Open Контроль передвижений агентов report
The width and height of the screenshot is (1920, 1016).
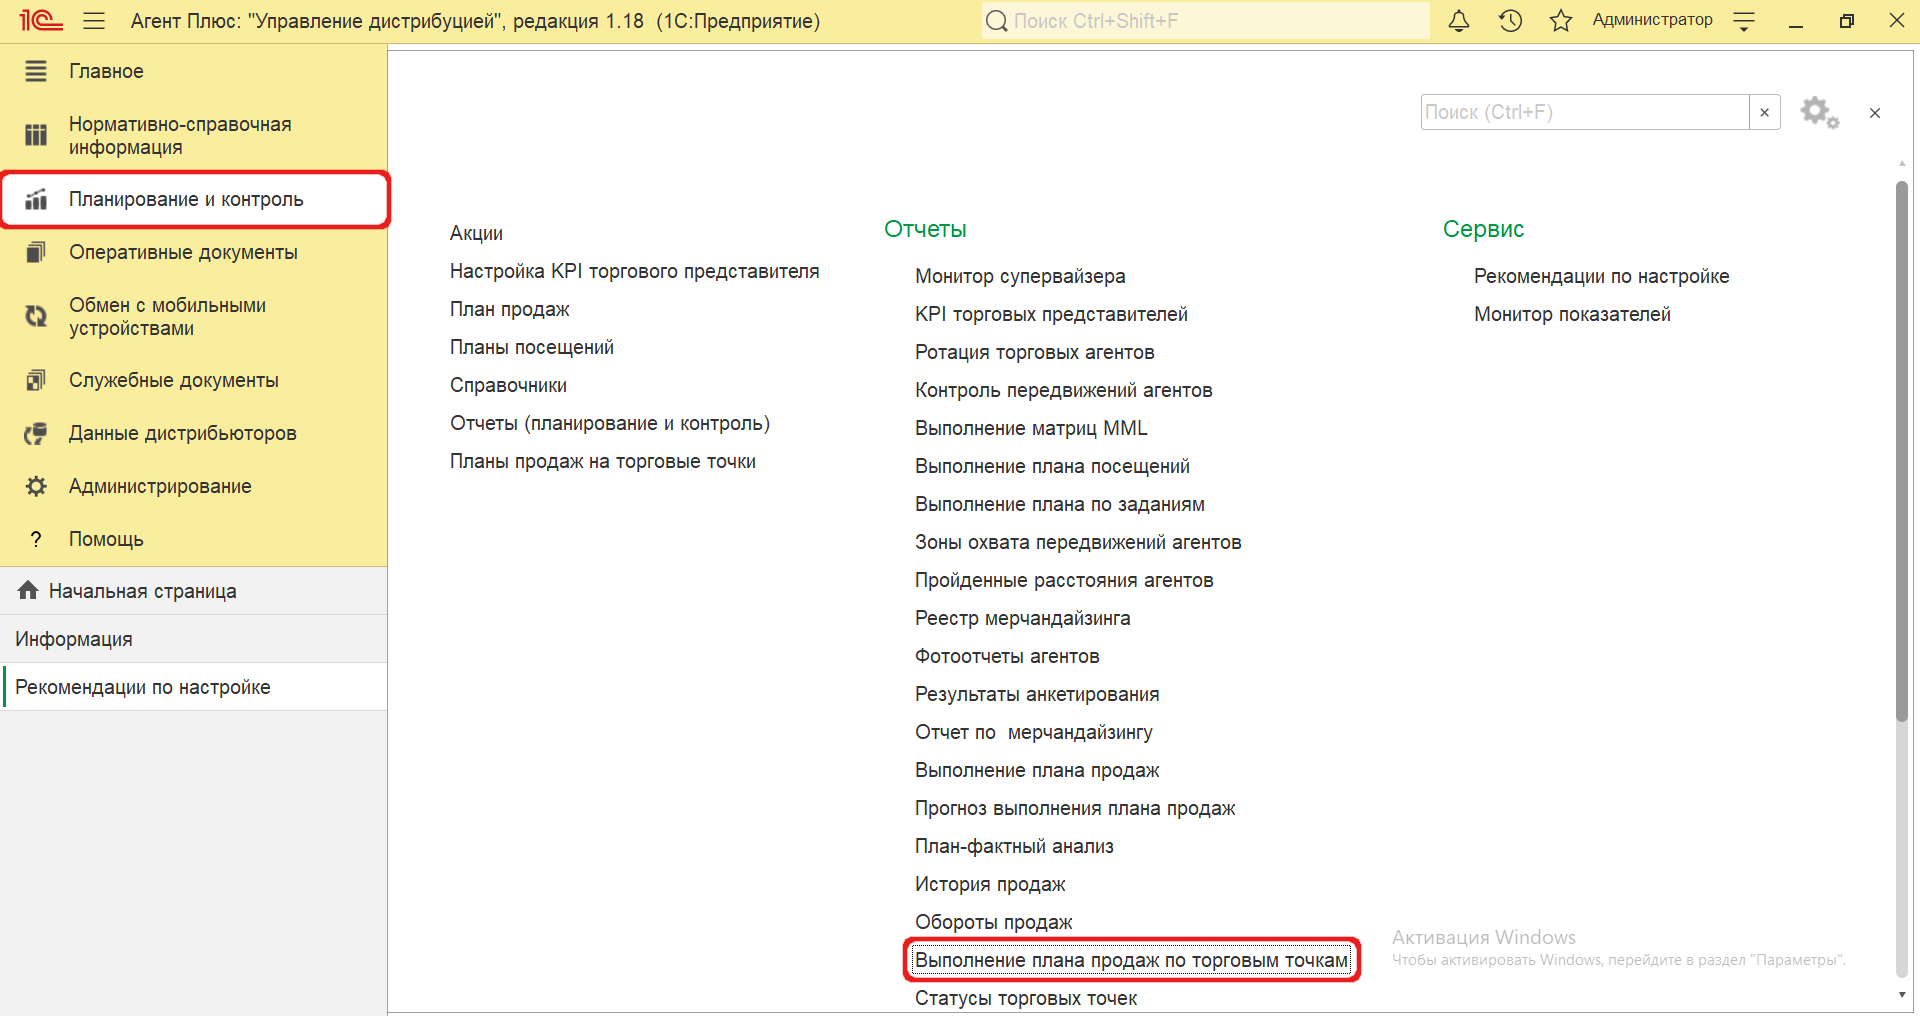click(1064, 390)
